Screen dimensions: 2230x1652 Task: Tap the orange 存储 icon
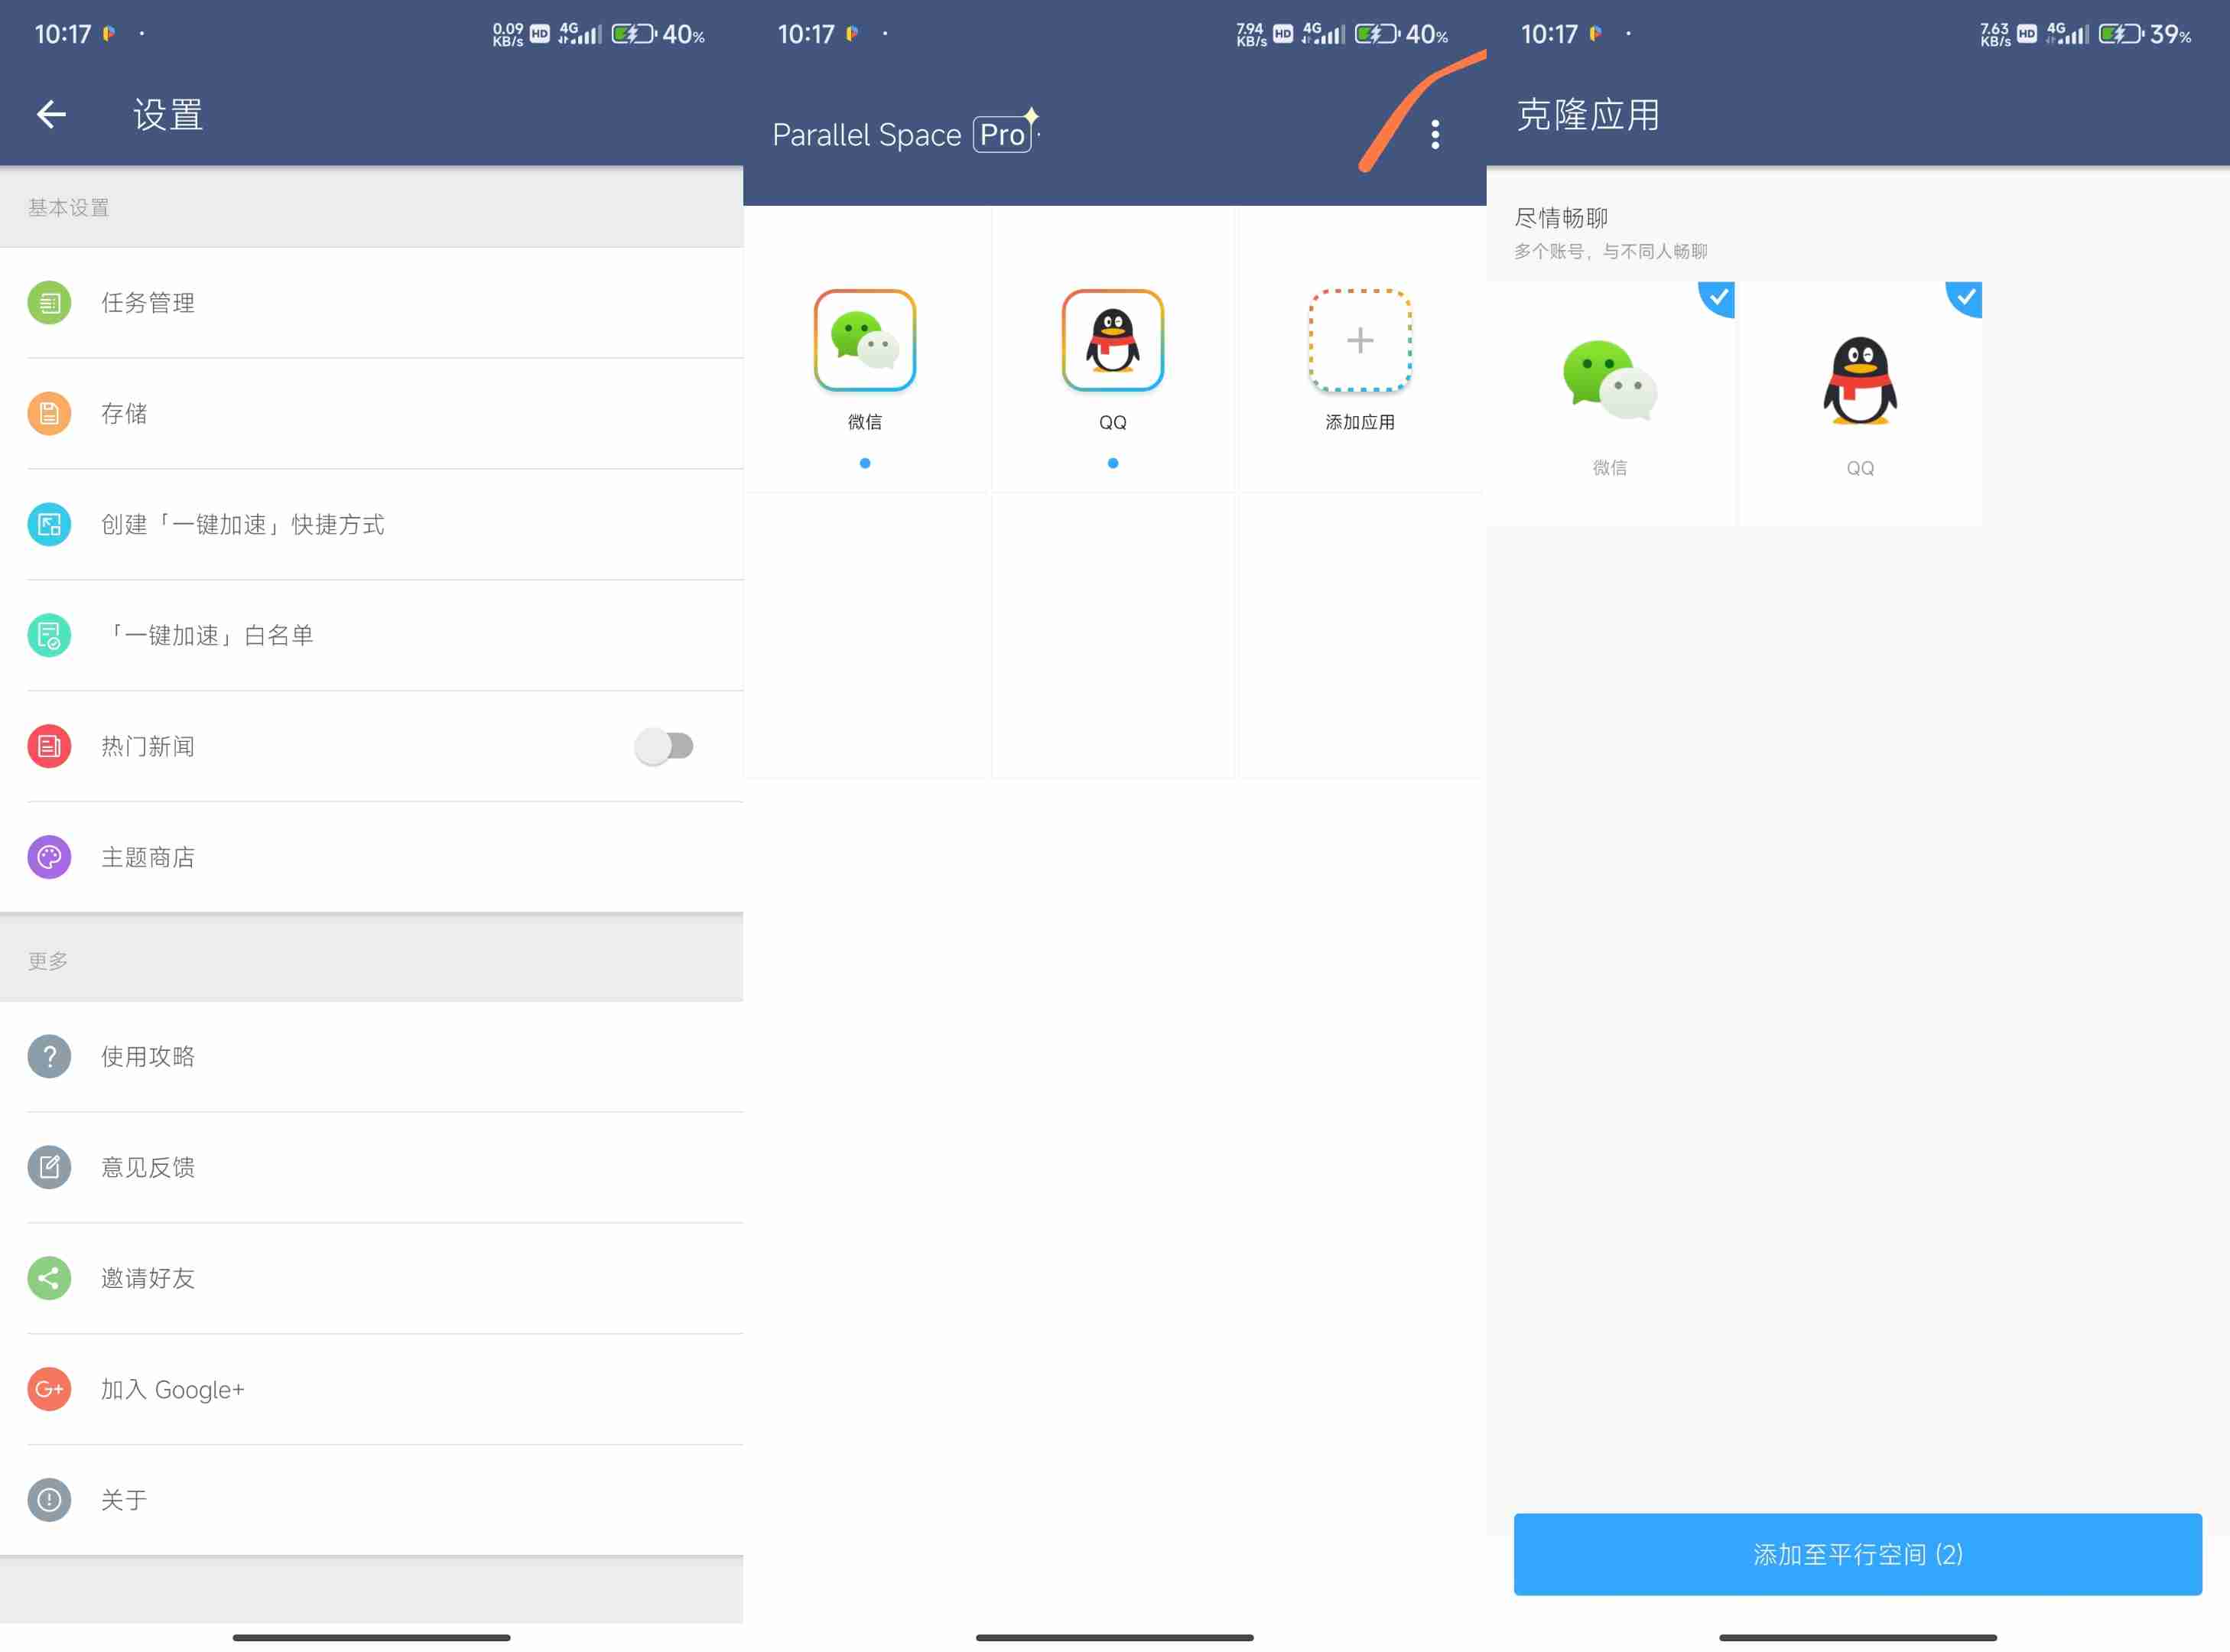[x=49, y=413]
